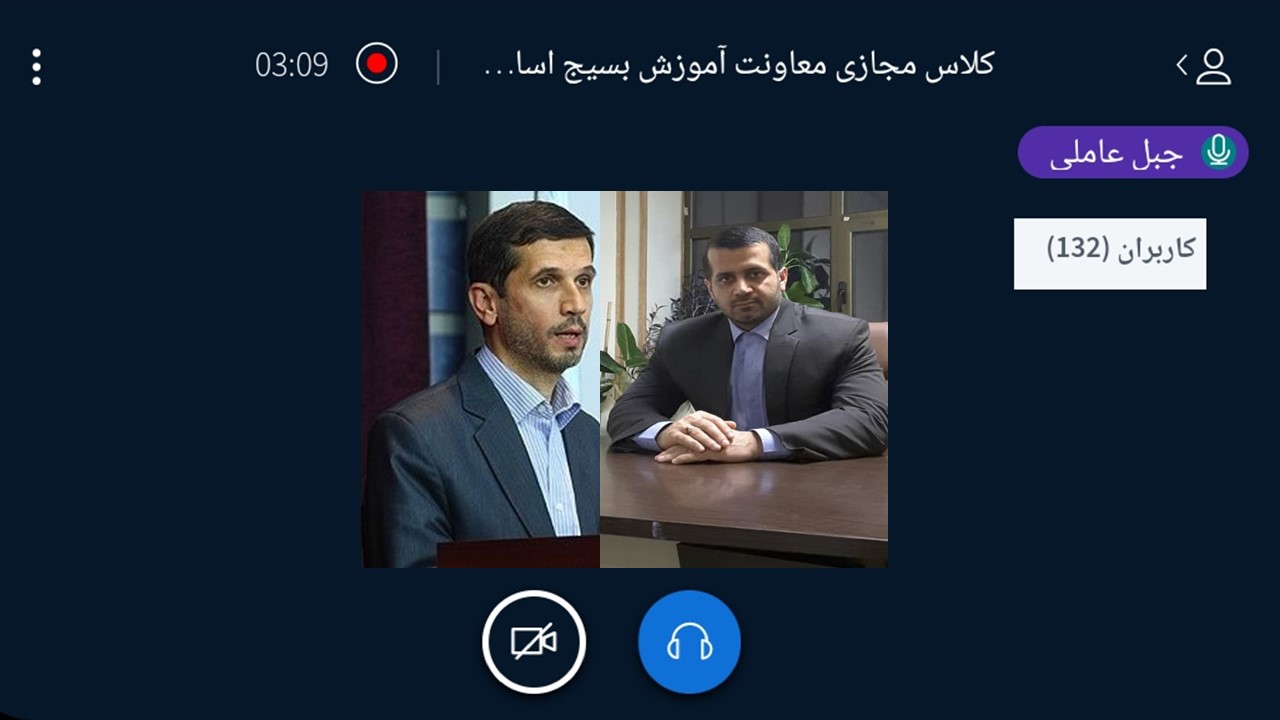Click the headphones listen-only audio icon
Image resolution: width=1280 pixels, height=720 pixels.
pos(689,642)
